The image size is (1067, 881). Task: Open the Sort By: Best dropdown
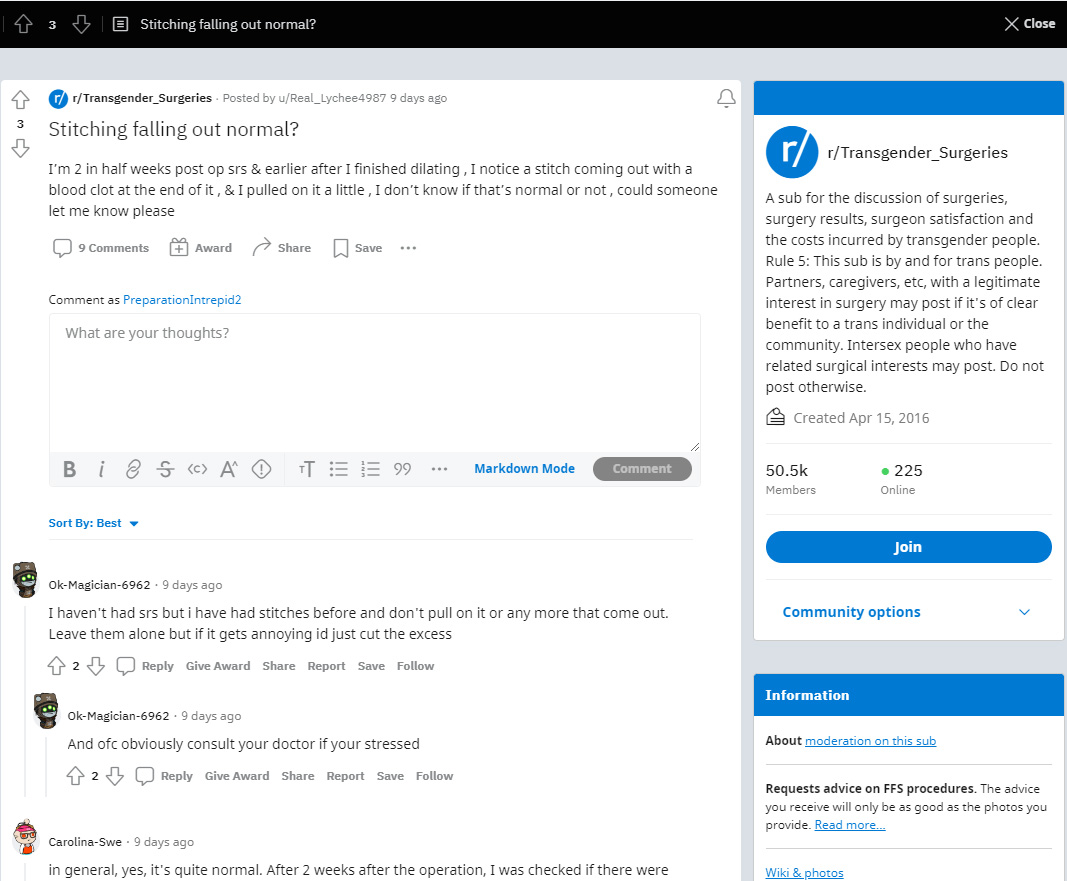tap(93, 523)
